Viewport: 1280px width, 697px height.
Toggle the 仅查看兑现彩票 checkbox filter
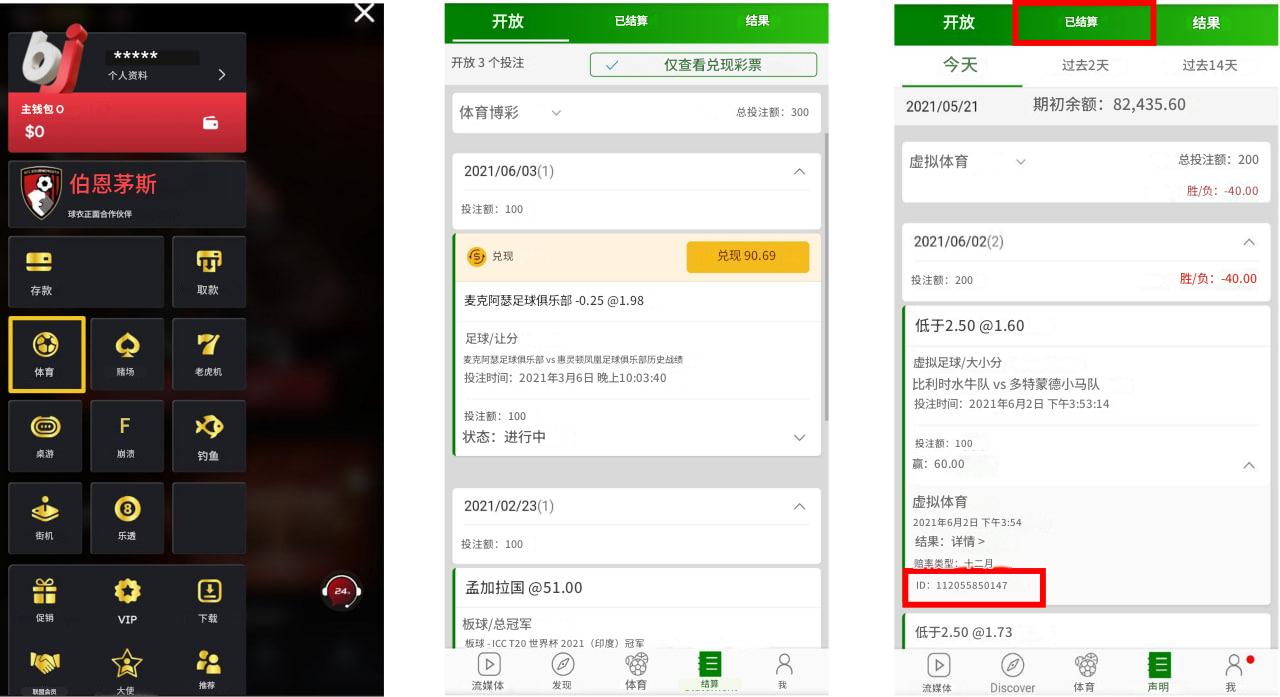click(703, 65)
